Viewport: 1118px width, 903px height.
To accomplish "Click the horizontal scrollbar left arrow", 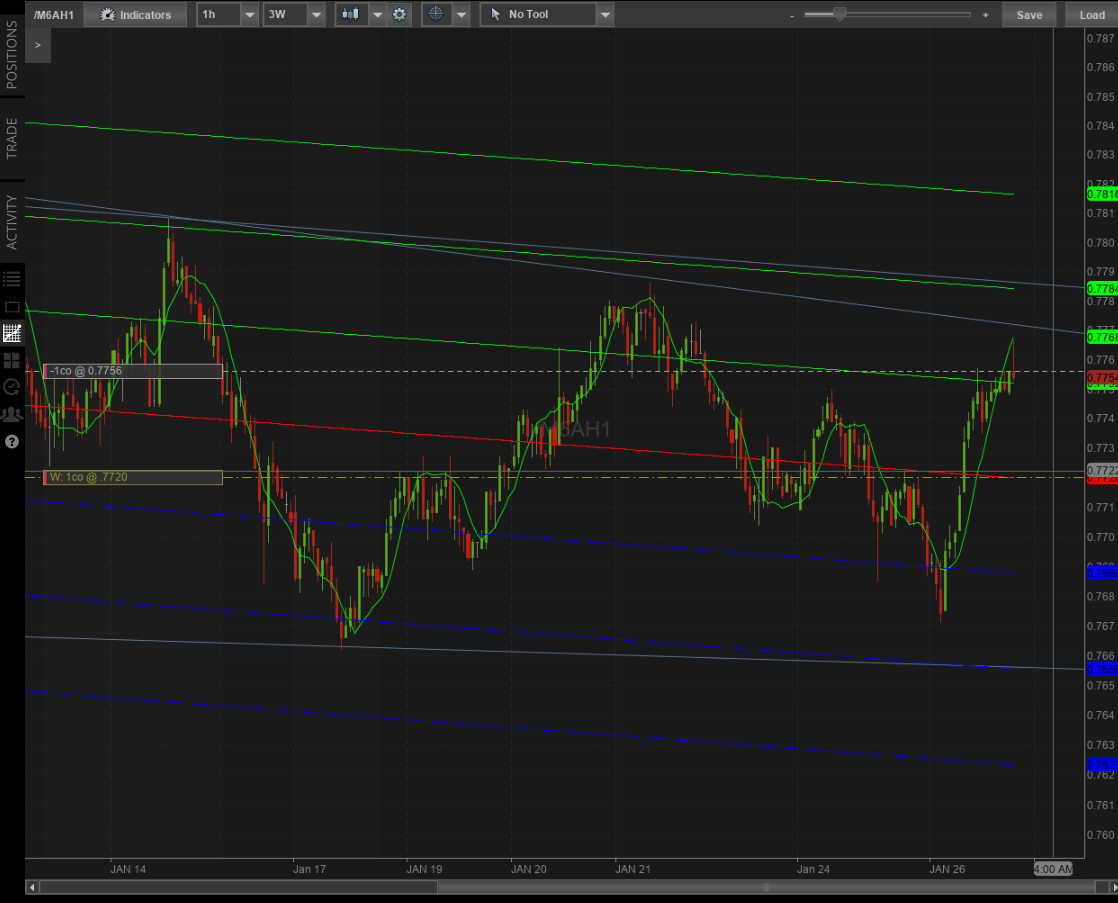I will pos(32,887).
